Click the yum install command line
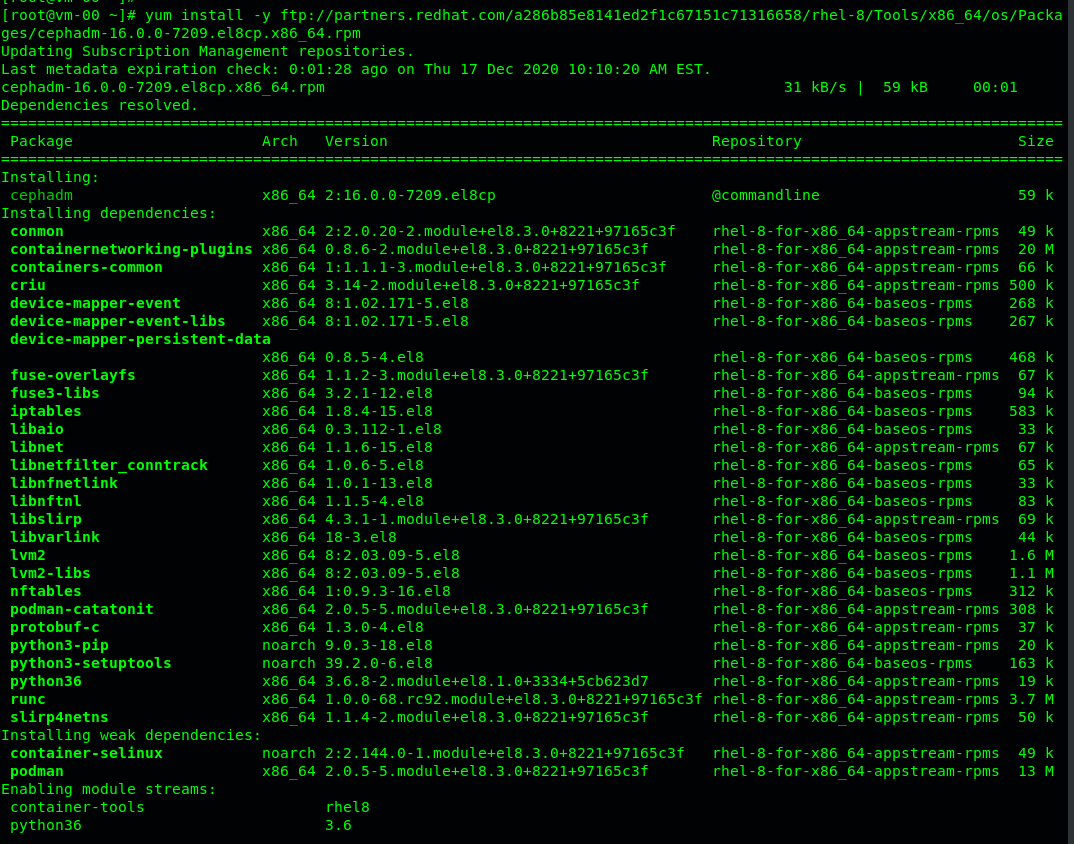 point(532,24)
